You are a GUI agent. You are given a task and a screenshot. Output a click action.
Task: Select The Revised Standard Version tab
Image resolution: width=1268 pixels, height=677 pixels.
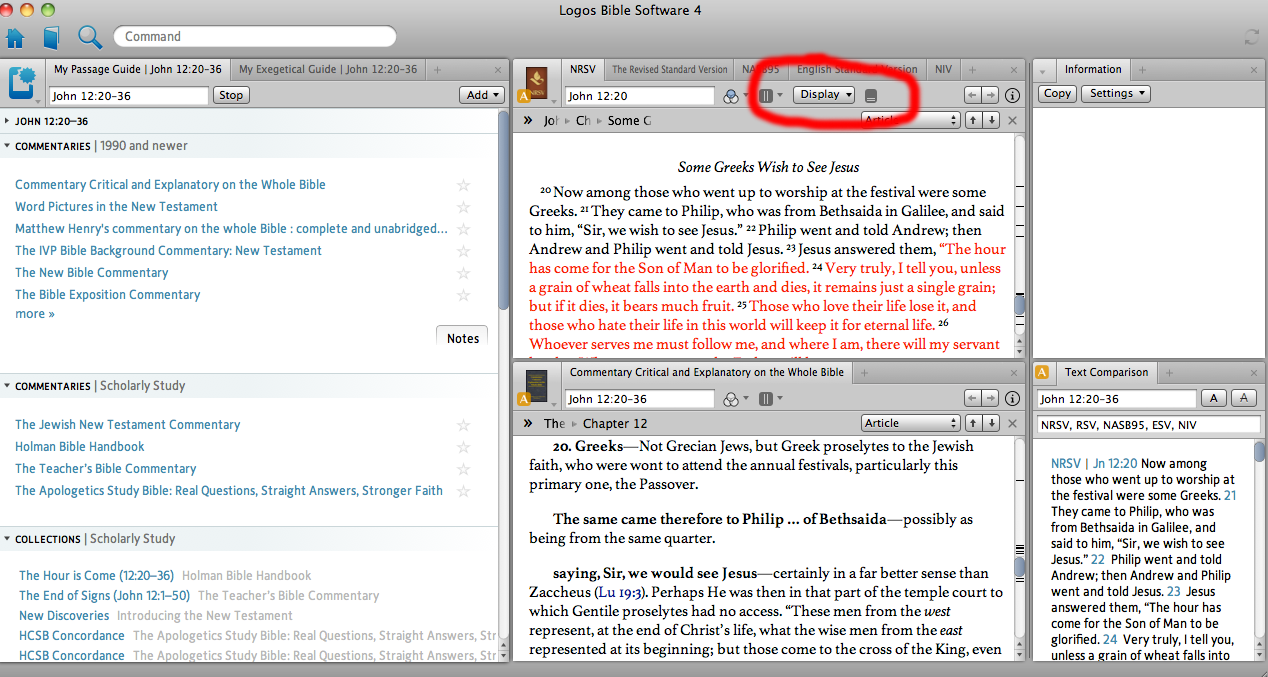click(x=670, y=70)
